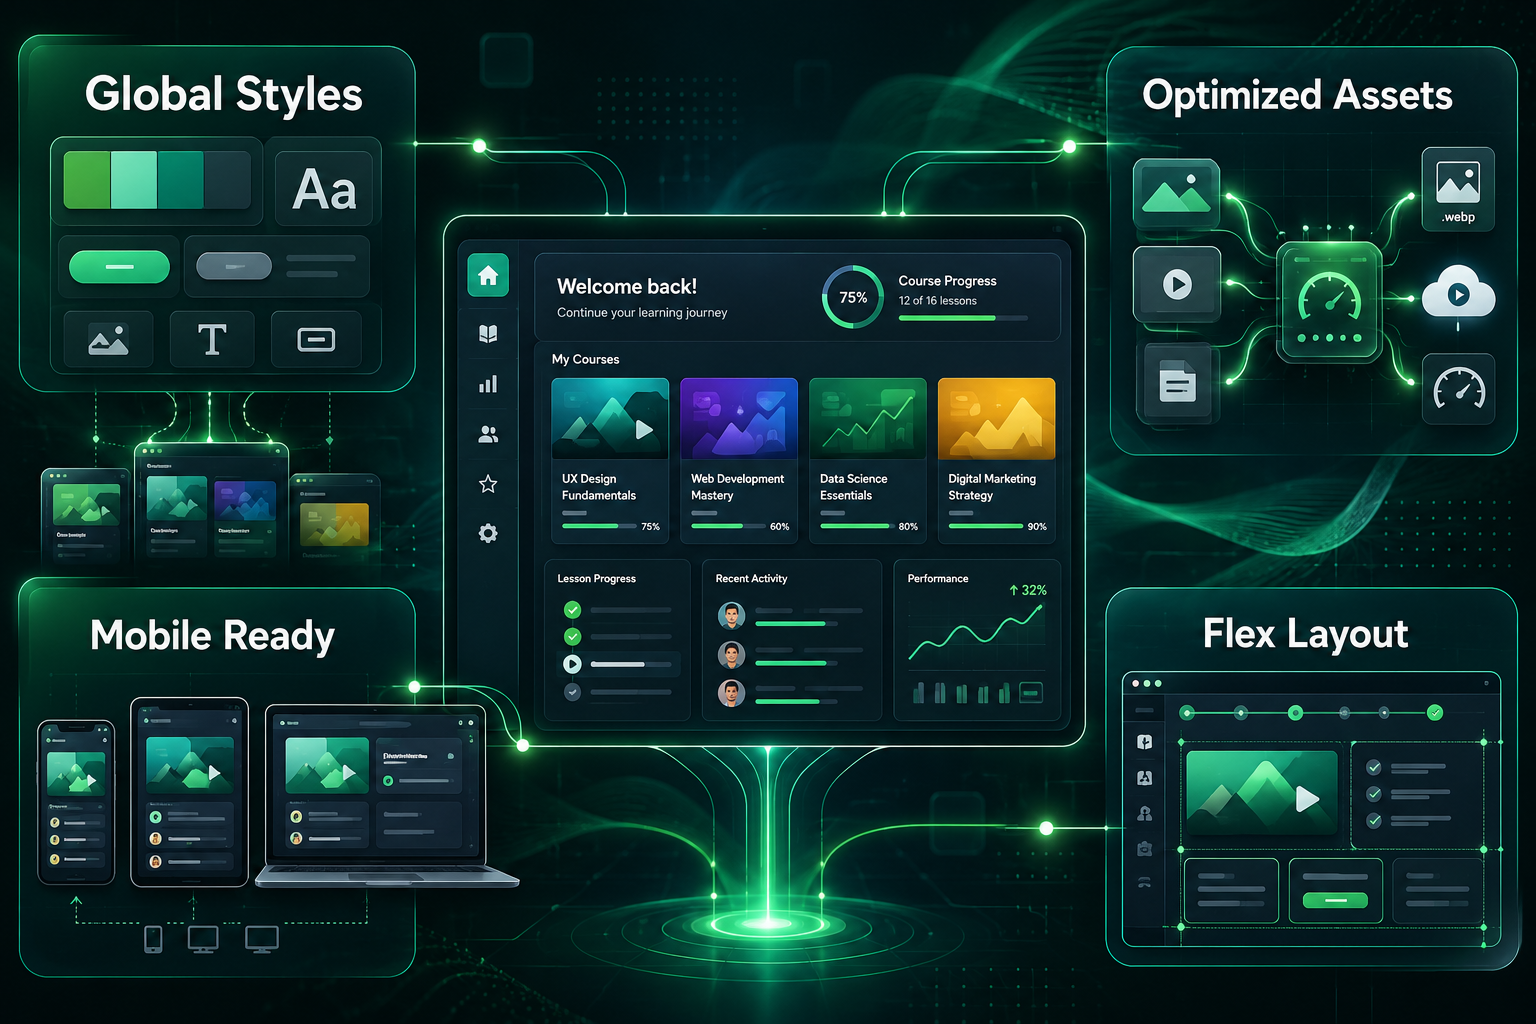Select the button component icon in Global Styles
Screen dimensions: 1536x1024
pos(316,340)
